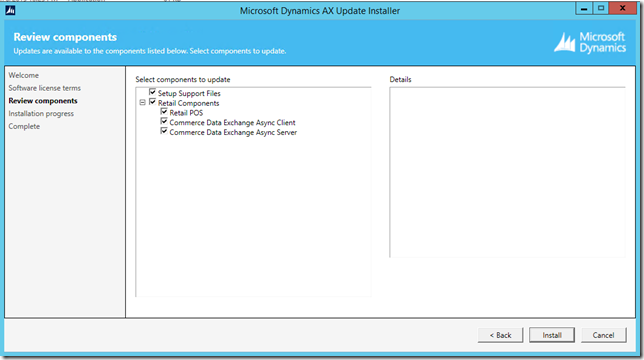644x360 pixels.
Task: Toggle the Retail Components checkbox
Action: [152, 102]
